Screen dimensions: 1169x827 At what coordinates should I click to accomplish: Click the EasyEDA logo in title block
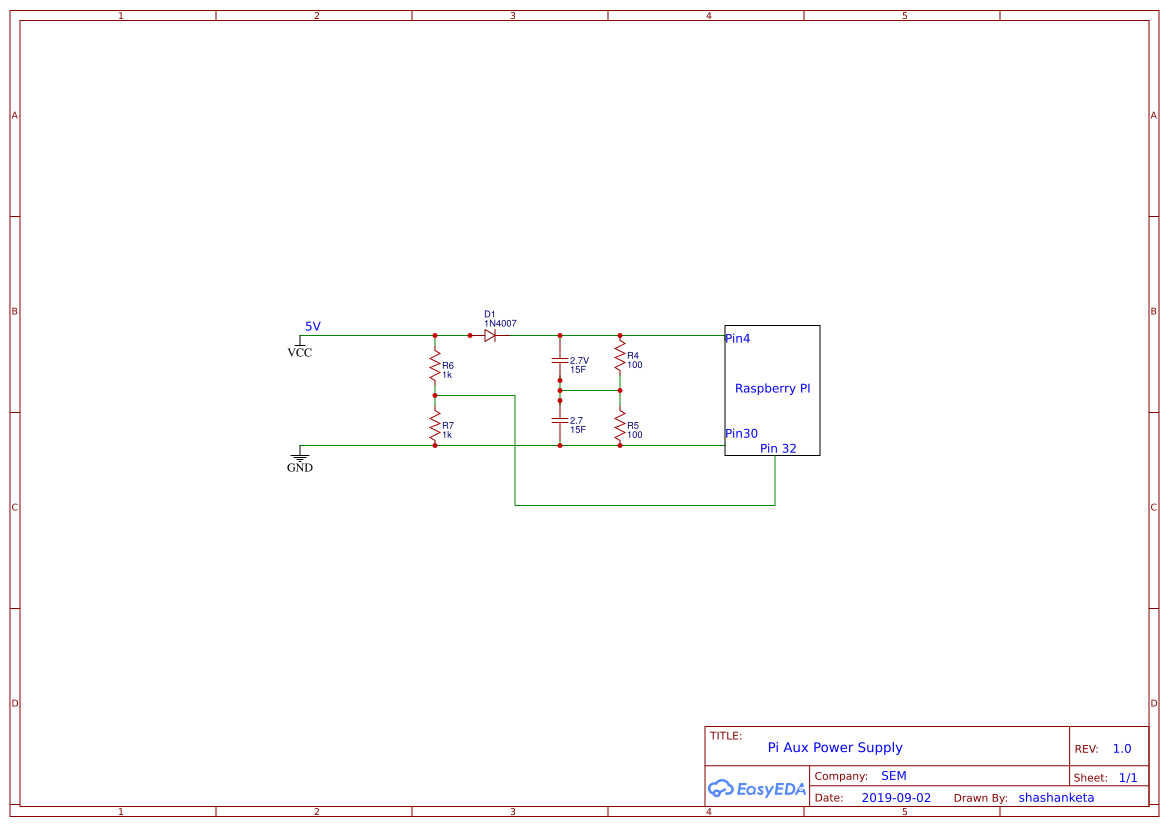pos(756,789)
